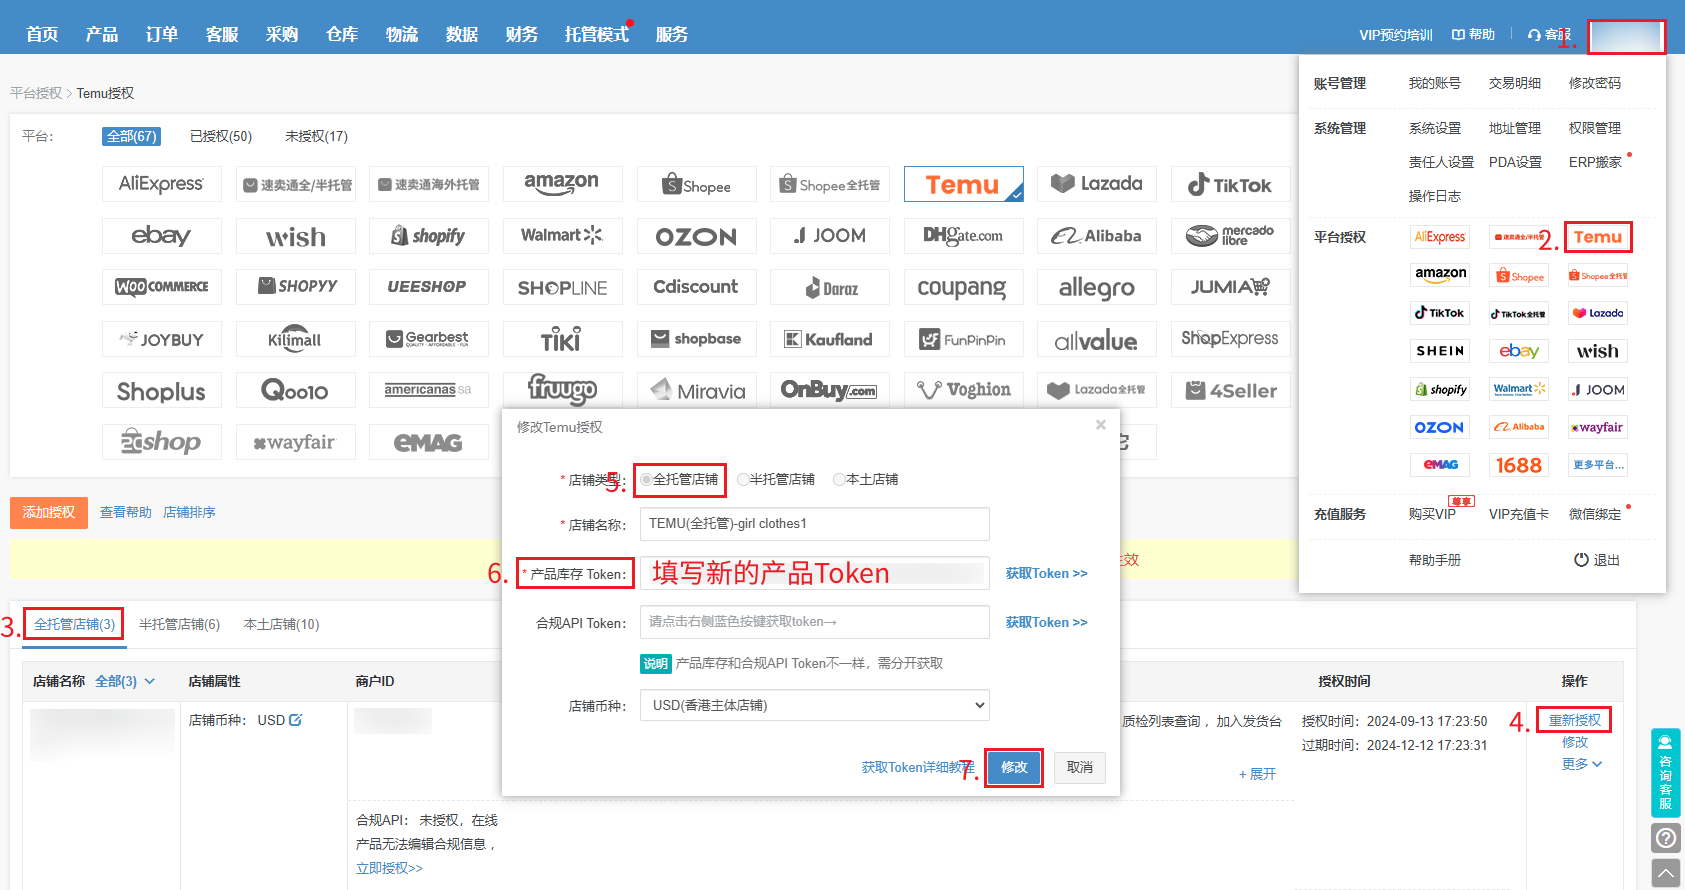Select the 本土店铺 radio option
Image resolution: width=1685 pixels, height=890 pixels.
tap(839, 479)
